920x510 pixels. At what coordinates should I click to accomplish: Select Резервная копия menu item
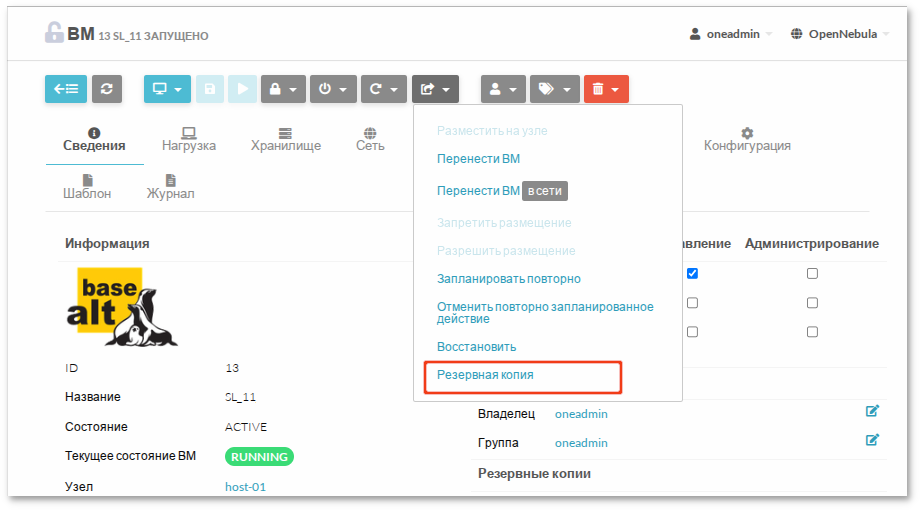coord(485,374)
